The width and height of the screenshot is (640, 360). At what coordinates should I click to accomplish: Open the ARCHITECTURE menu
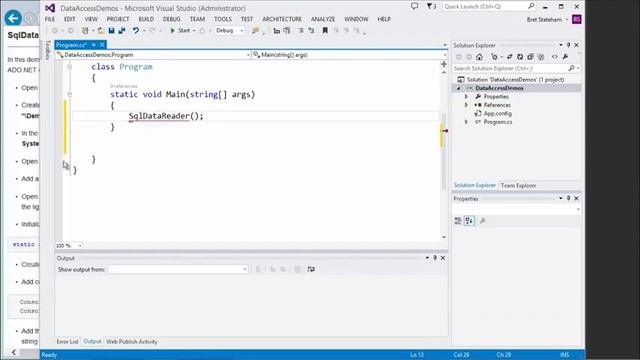pyautogui.click(x=282, y=19)
